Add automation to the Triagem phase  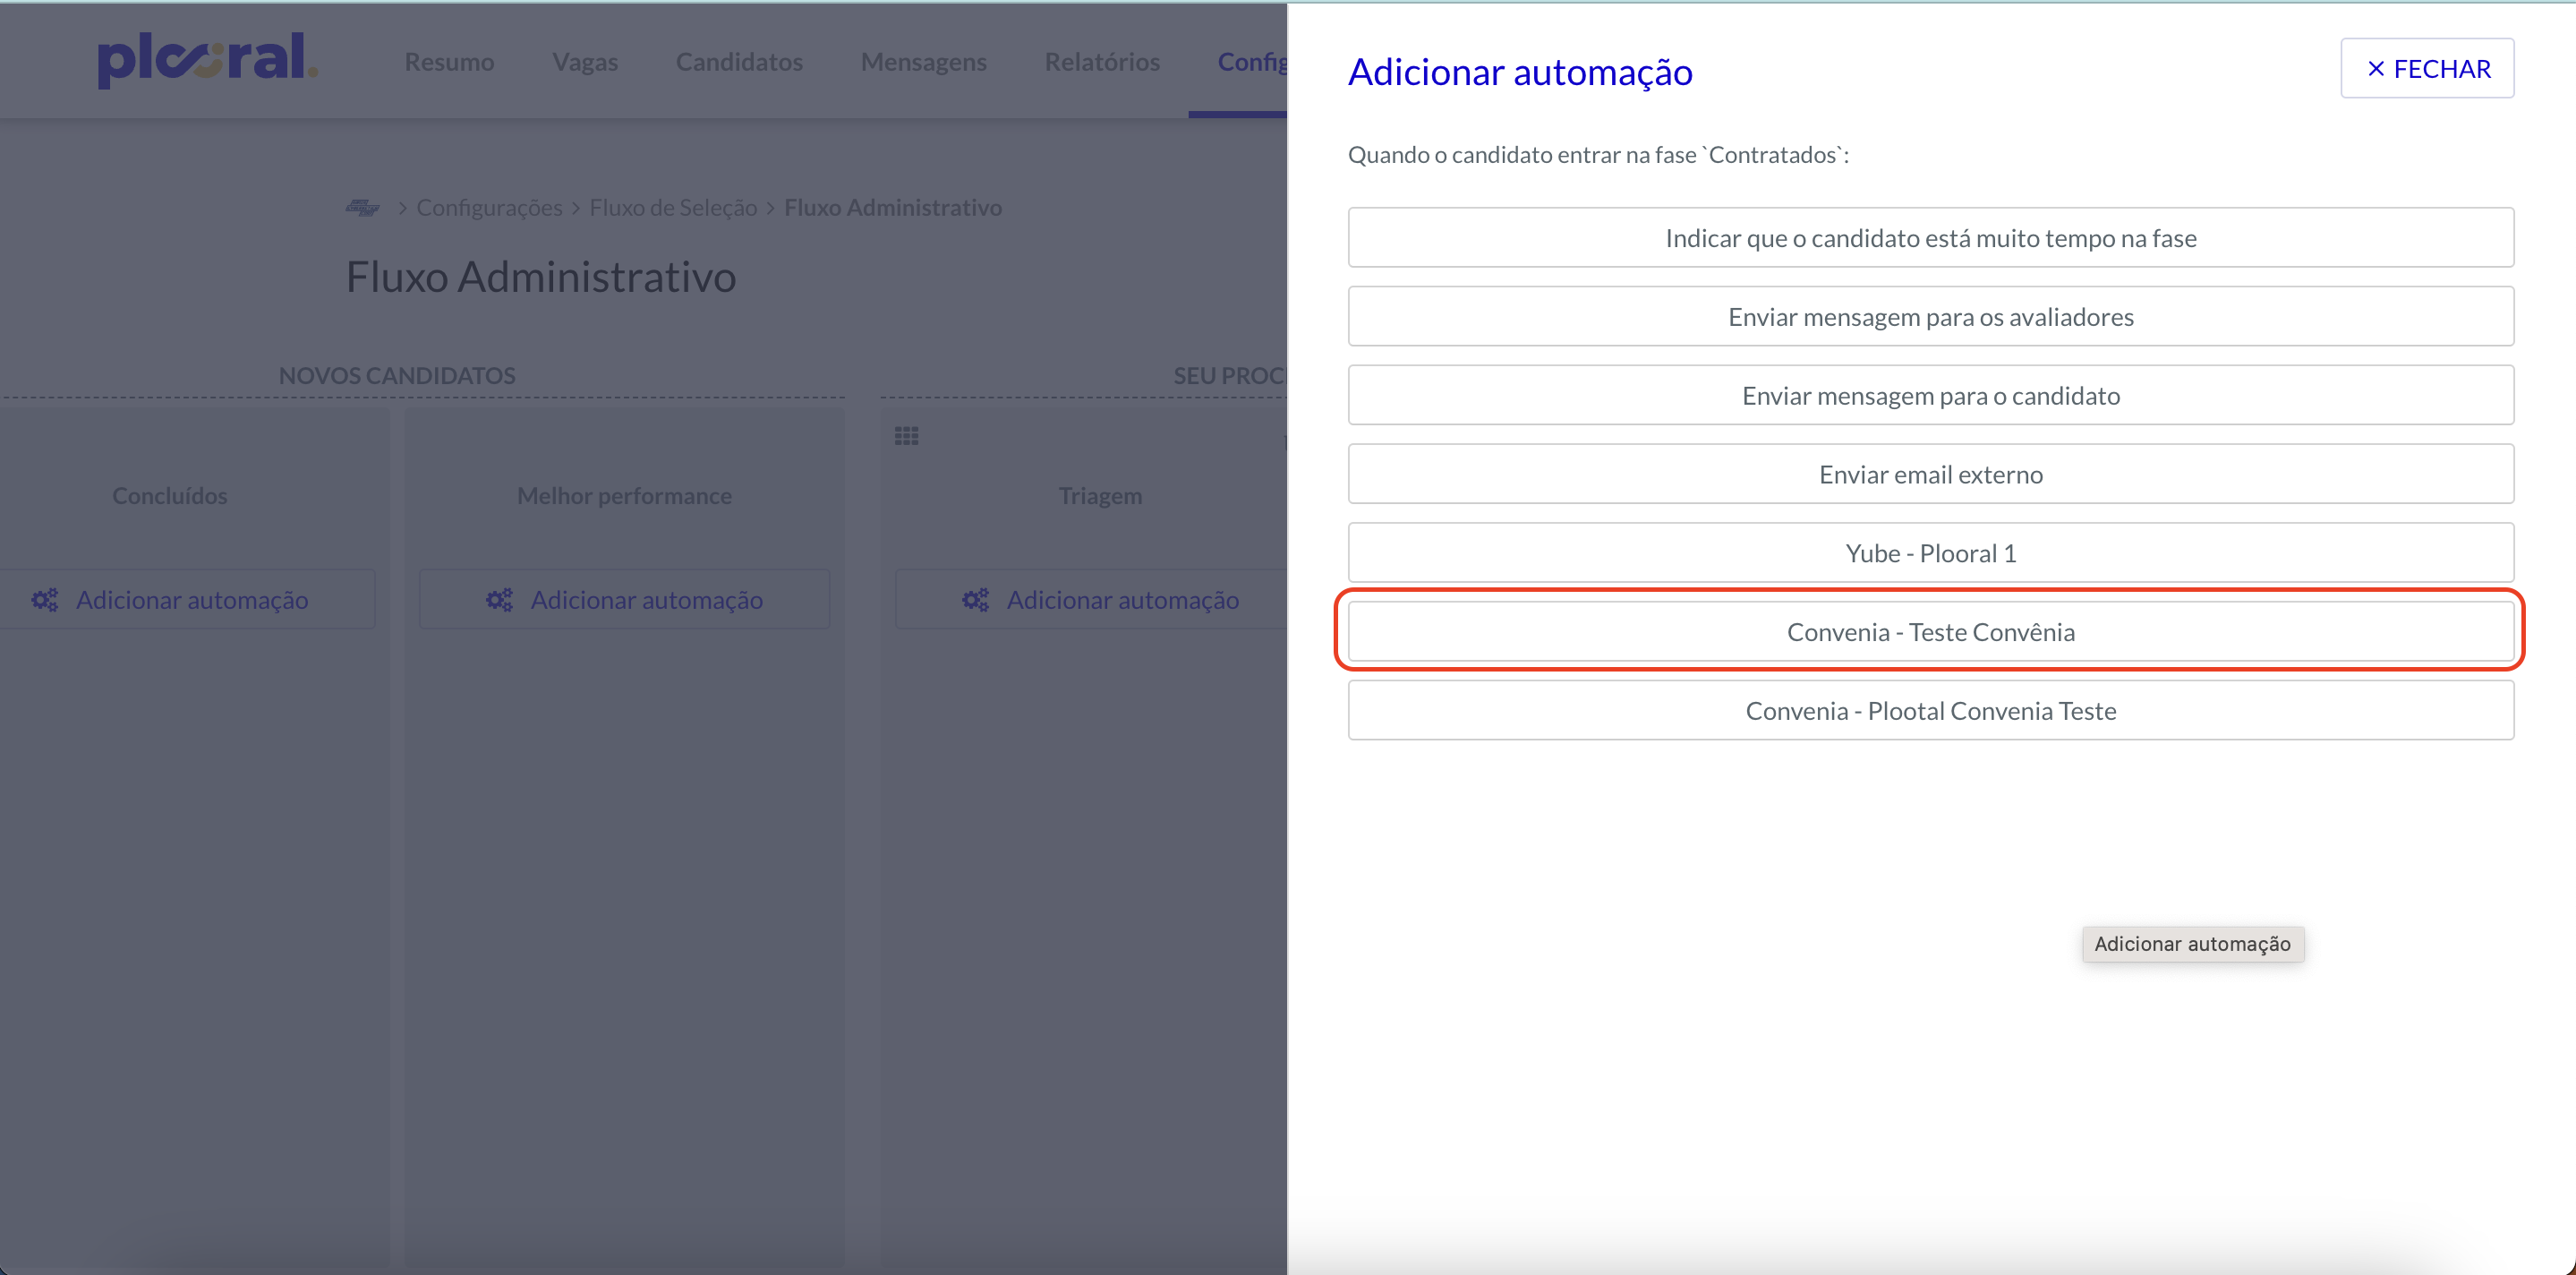tap(1091, 599)
